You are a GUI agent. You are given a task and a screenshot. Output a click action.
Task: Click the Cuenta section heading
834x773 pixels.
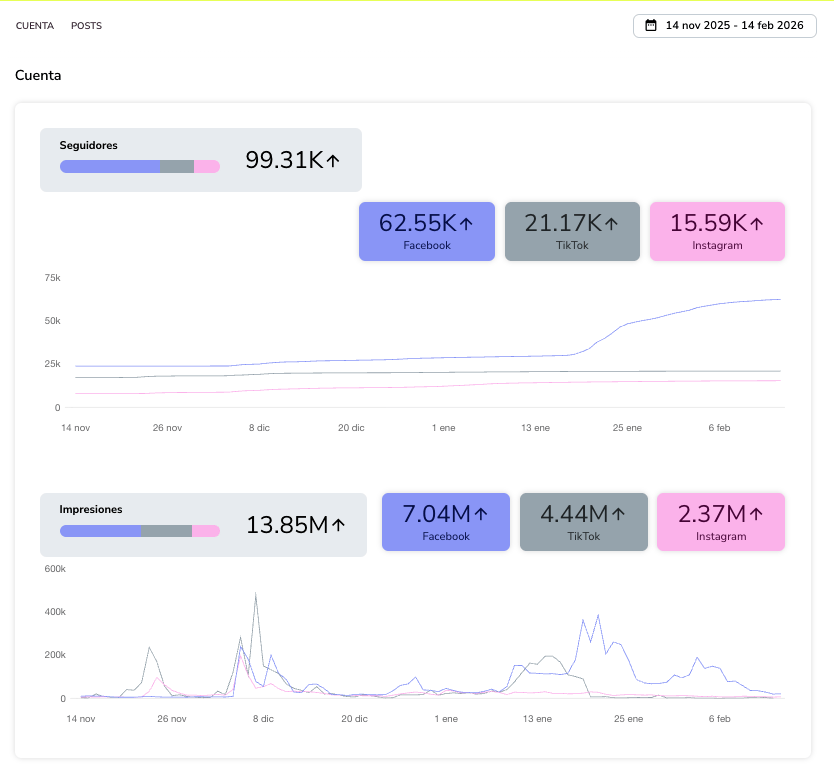click(38, 75)
